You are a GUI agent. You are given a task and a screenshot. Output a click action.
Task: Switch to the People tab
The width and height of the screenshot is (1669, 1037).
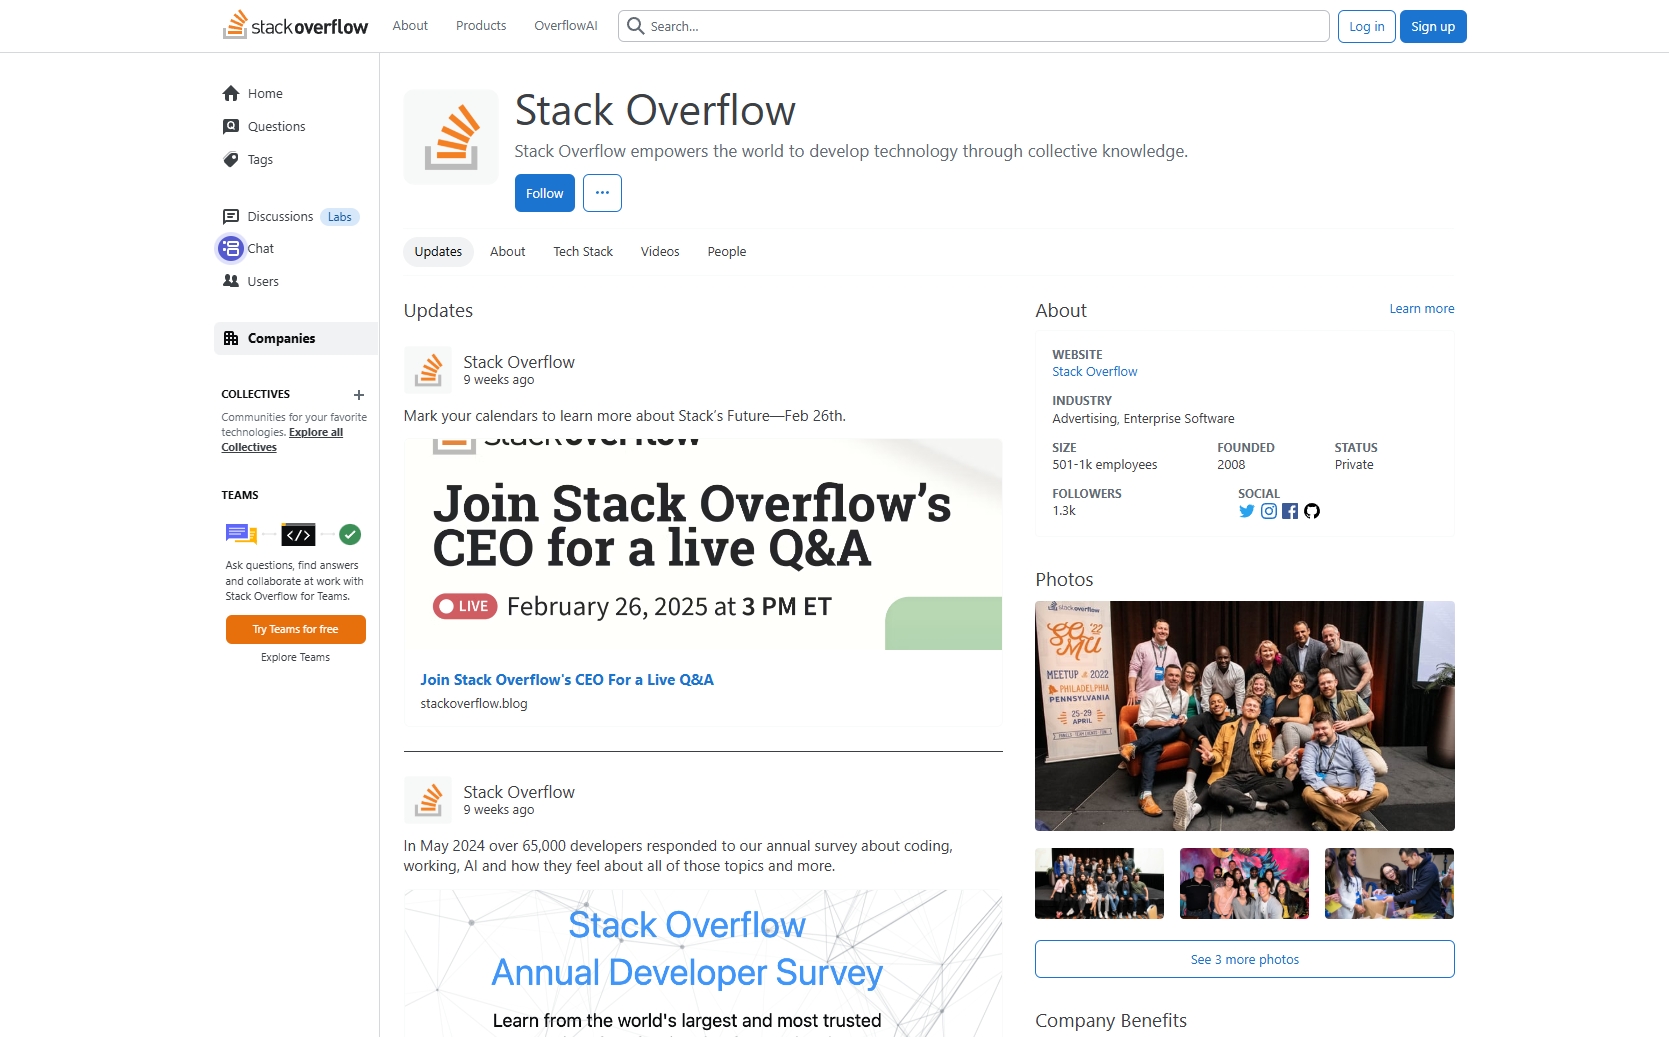(727, 251)
